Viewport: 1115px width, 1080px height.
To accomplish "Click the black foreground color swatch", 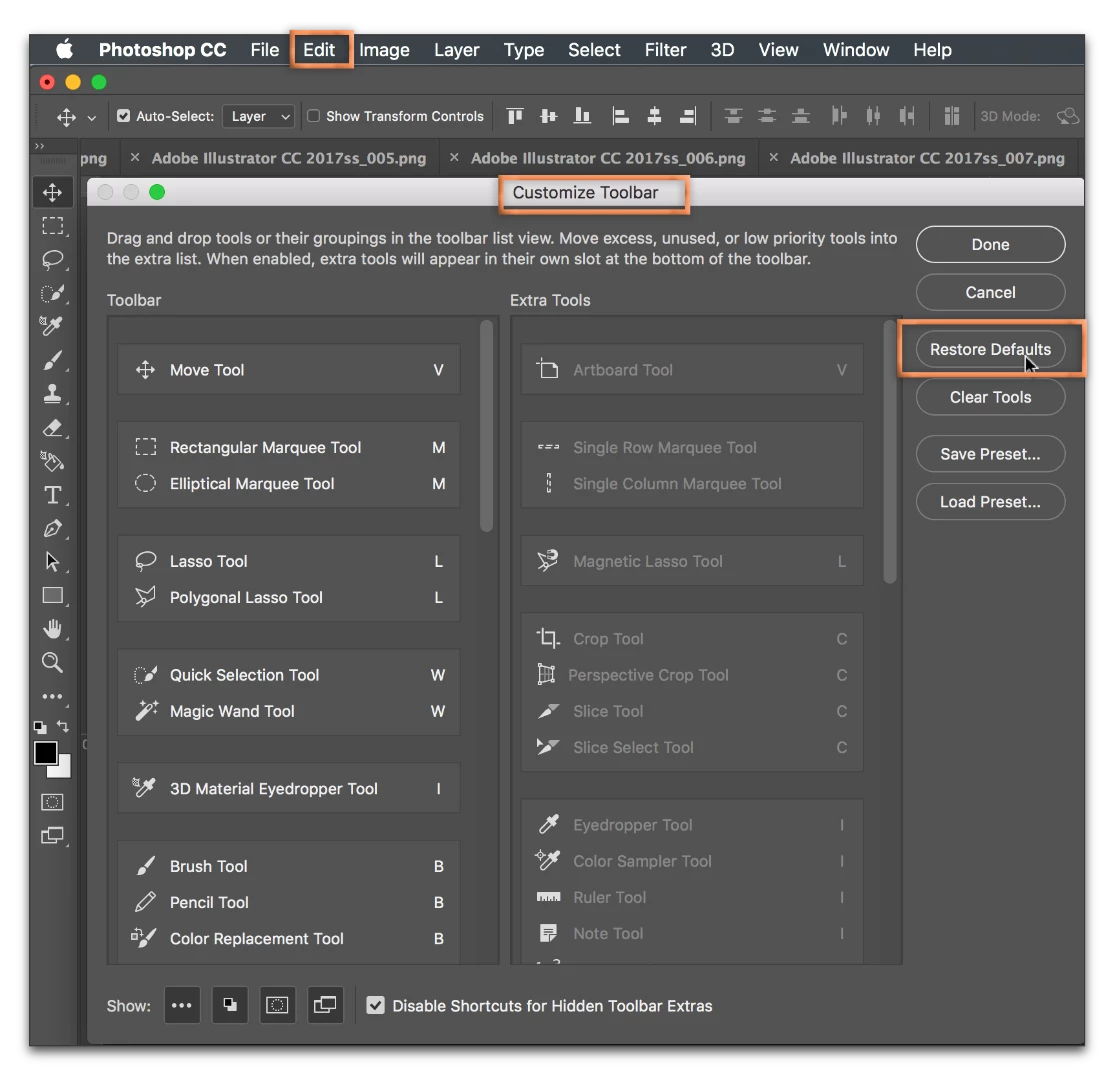I will [x=46, y=753].
